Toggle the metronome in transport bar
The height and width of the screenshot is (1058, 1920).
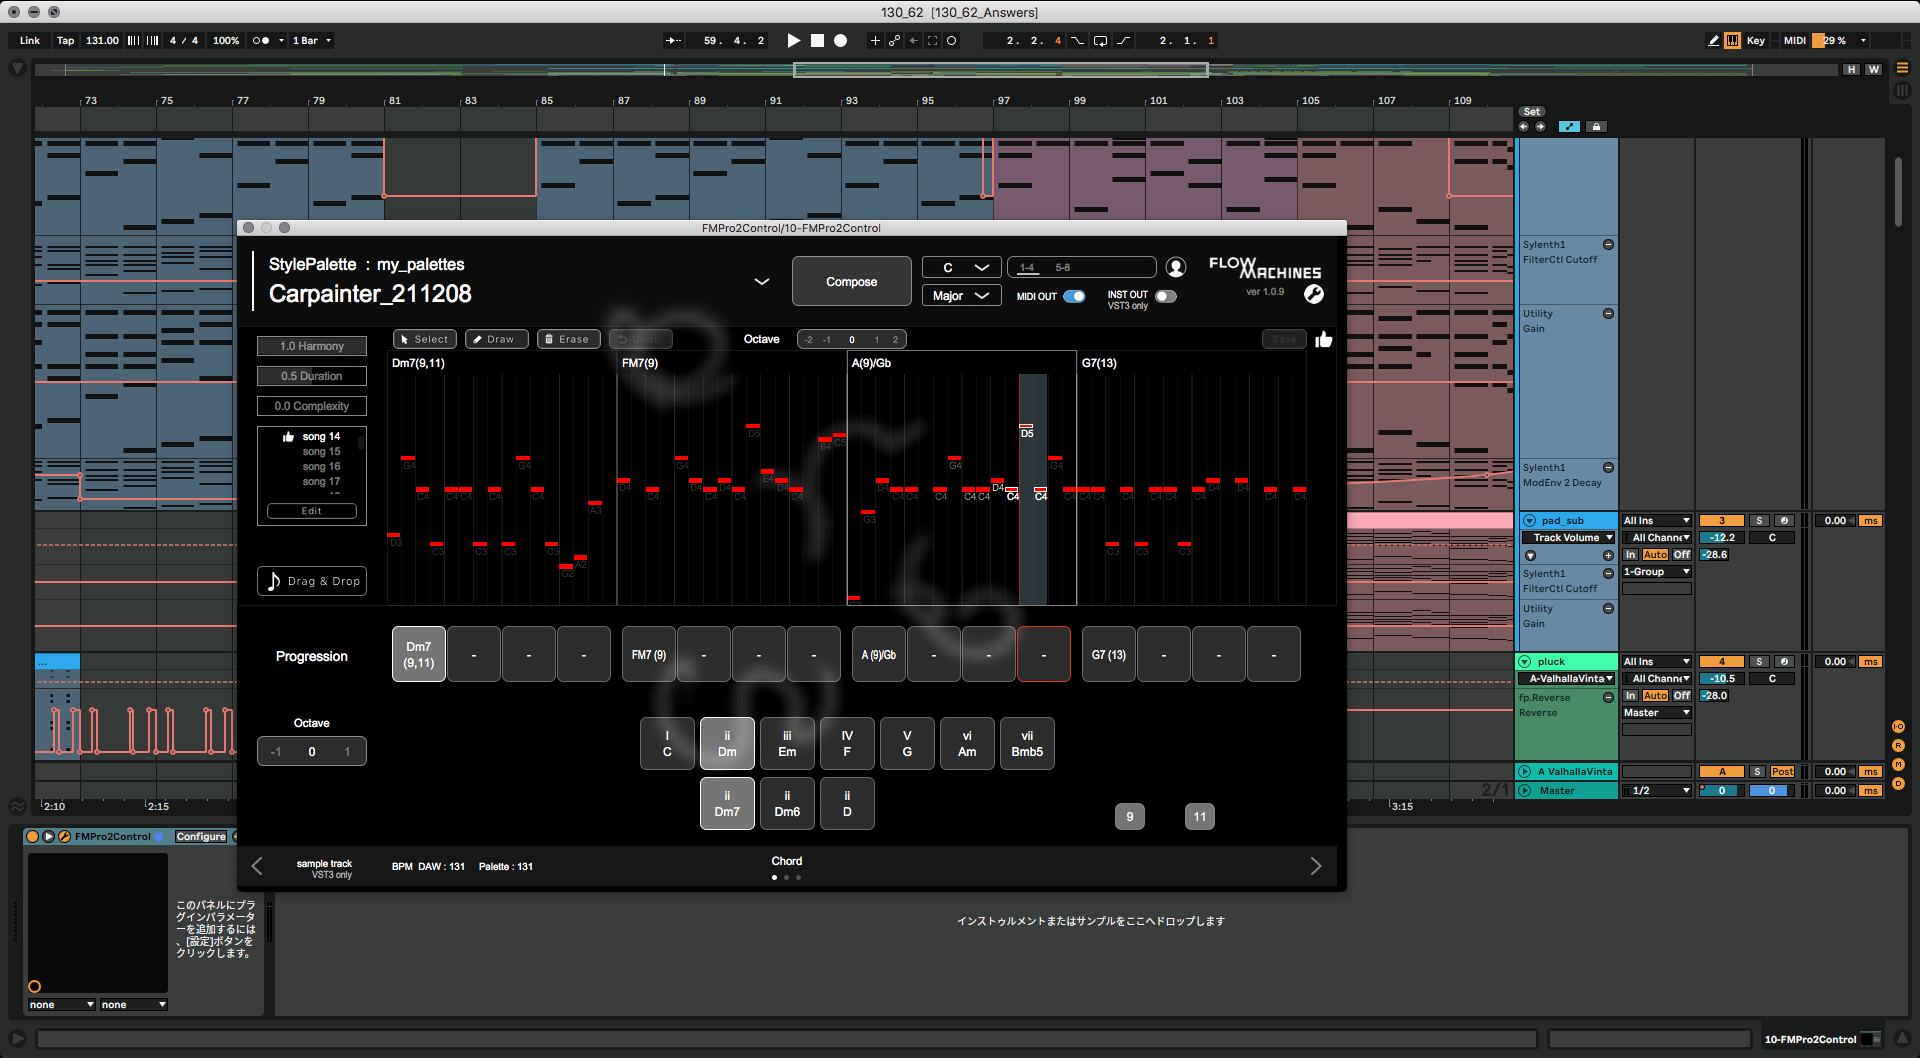(261, 41)
